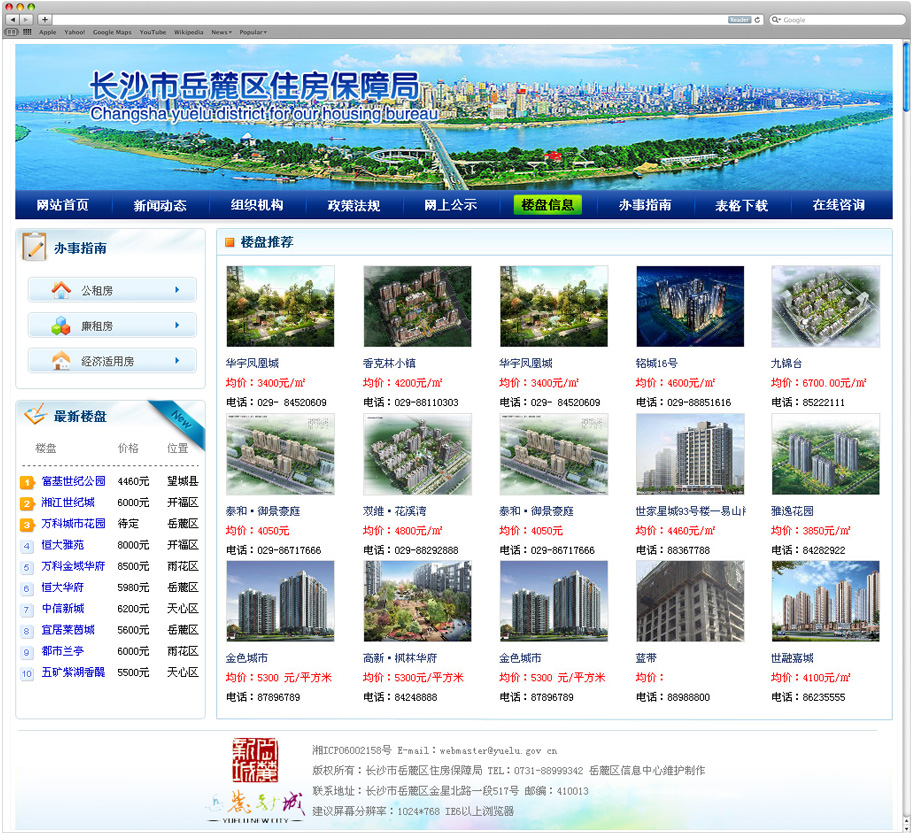
Task: Open the 新闻动态 navigation tab
Action: 160,205
